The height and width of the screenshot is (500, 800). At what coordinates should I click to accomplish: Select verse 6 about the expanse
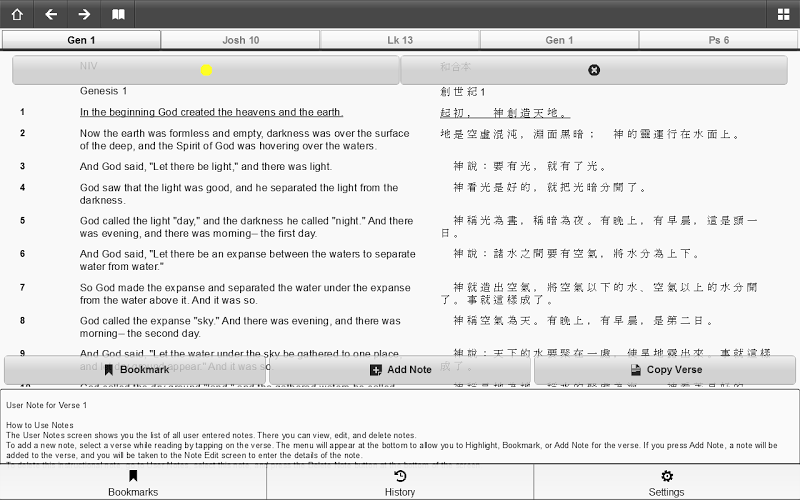click(247, 260)
